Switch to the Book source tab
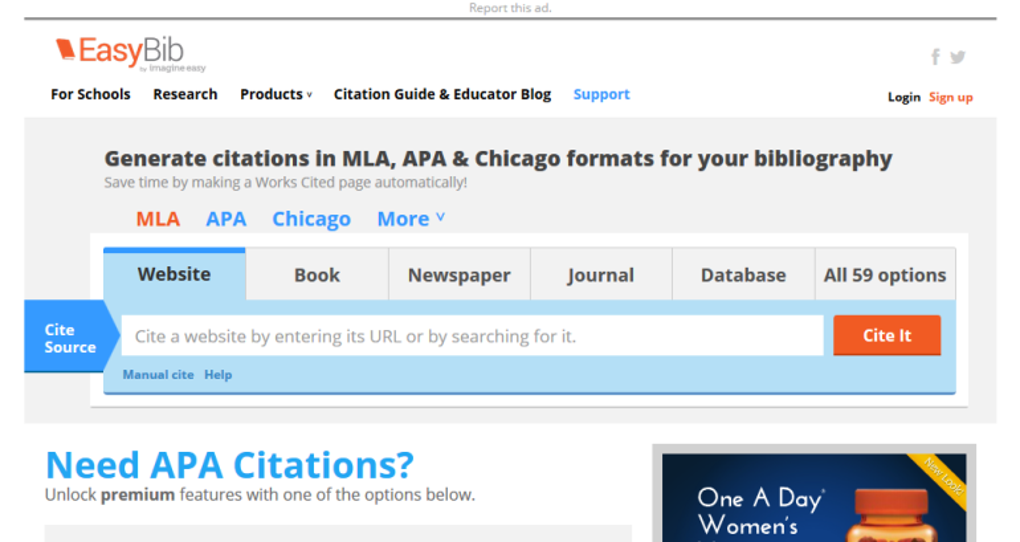 pos(317,275)
